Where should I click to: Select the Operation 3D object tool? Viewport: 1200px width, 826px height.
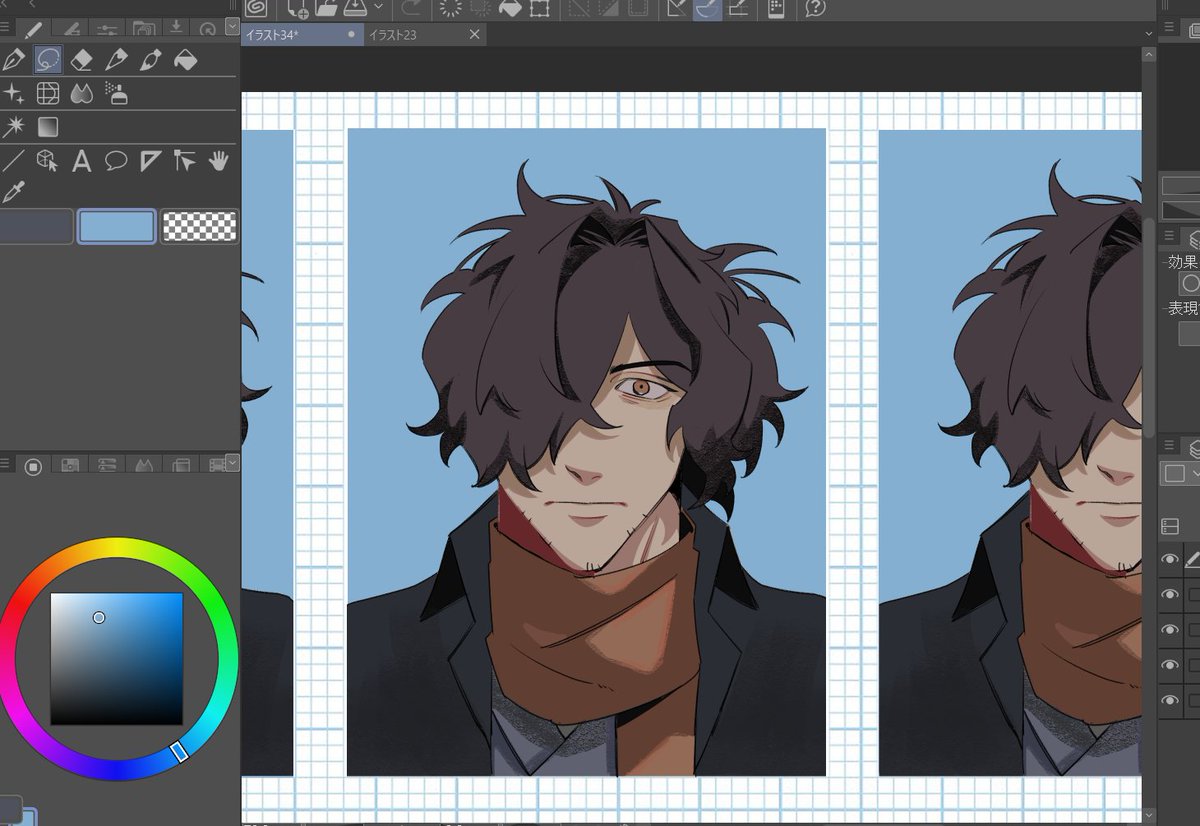47,160
